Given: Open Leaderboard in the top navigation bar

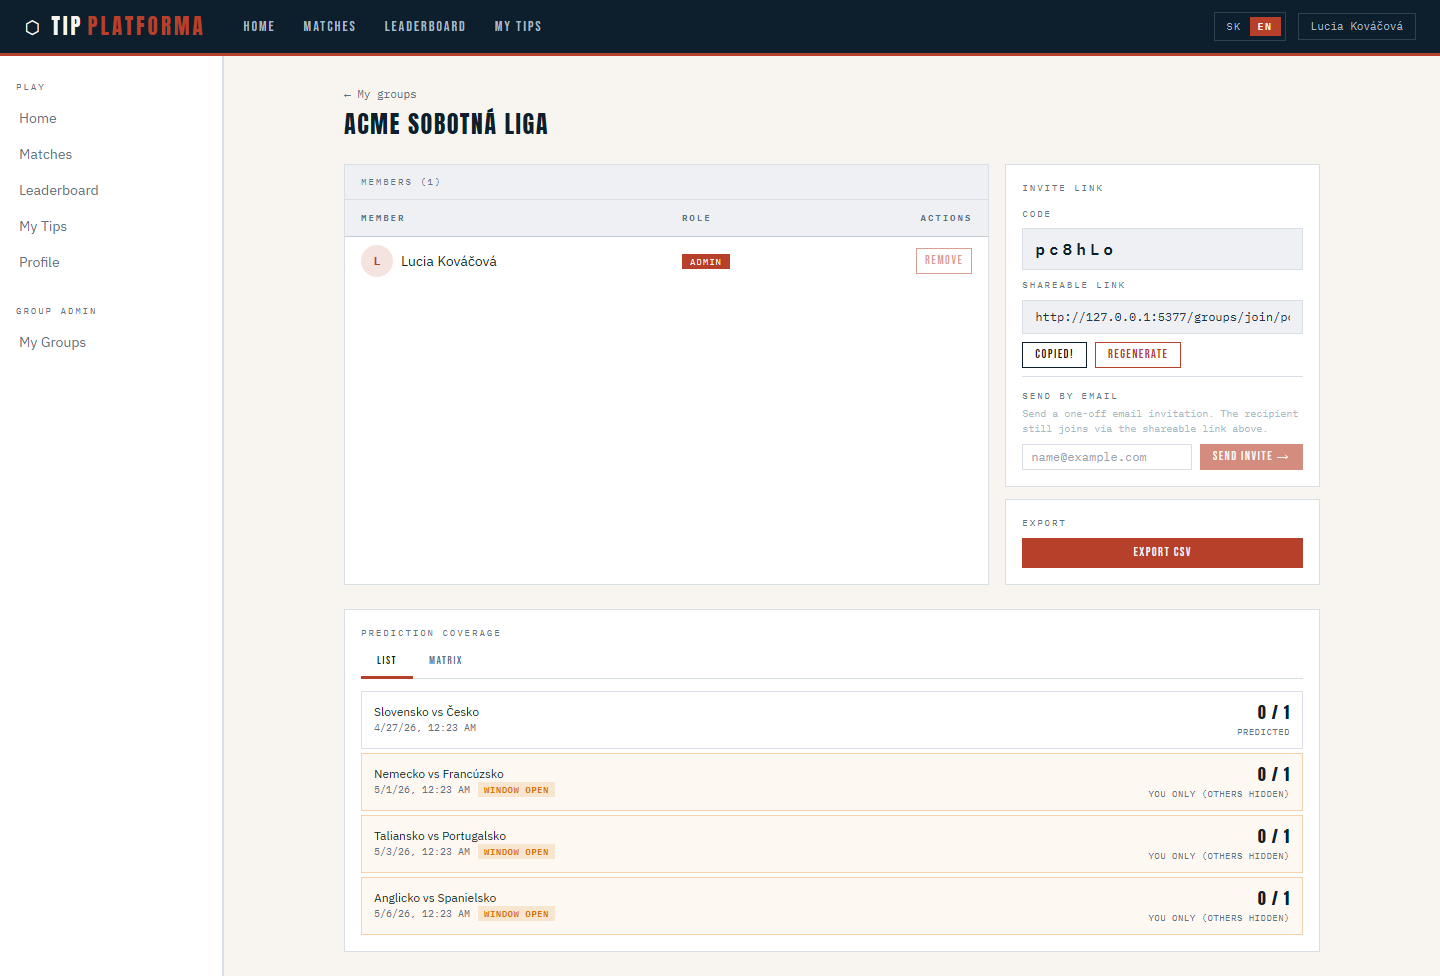Looking at the screenshot, I should pyautogui.click(x=424, y=27).
